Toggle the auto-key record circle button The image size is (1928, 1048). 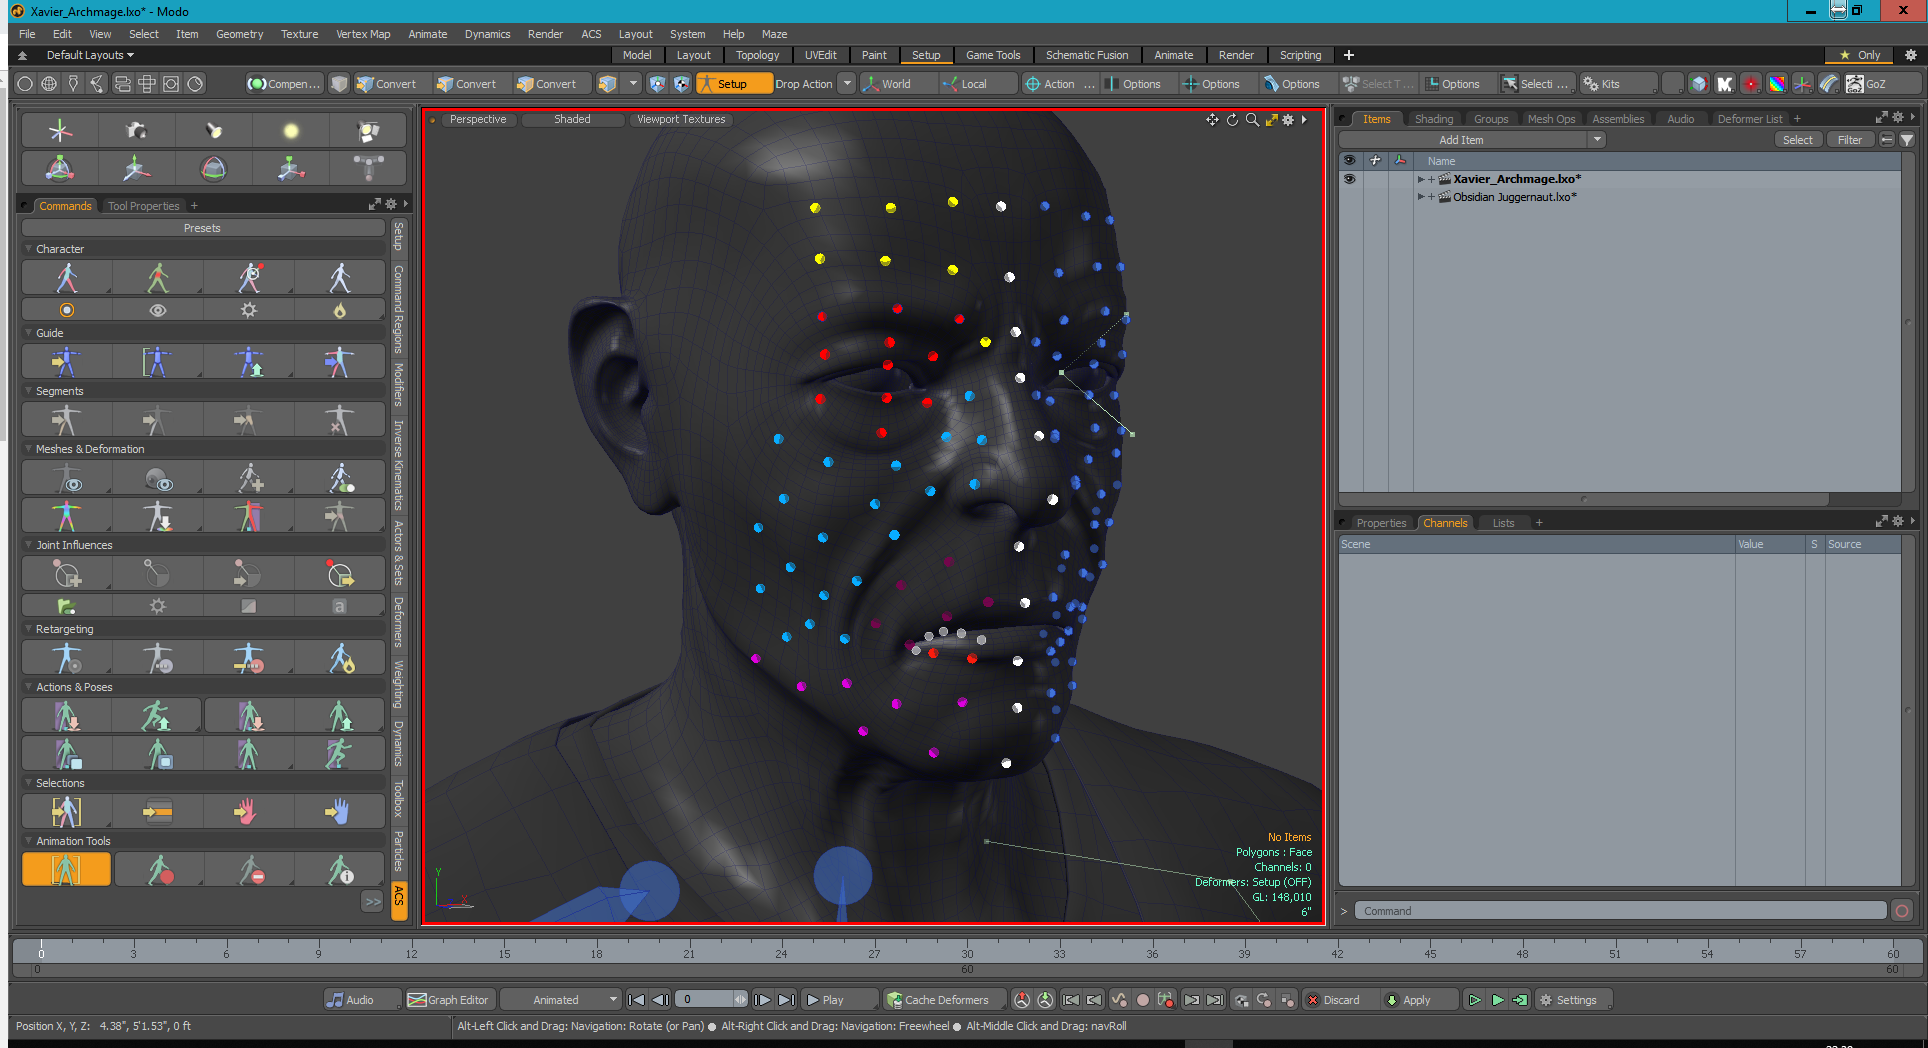tap(1142, 1000)
